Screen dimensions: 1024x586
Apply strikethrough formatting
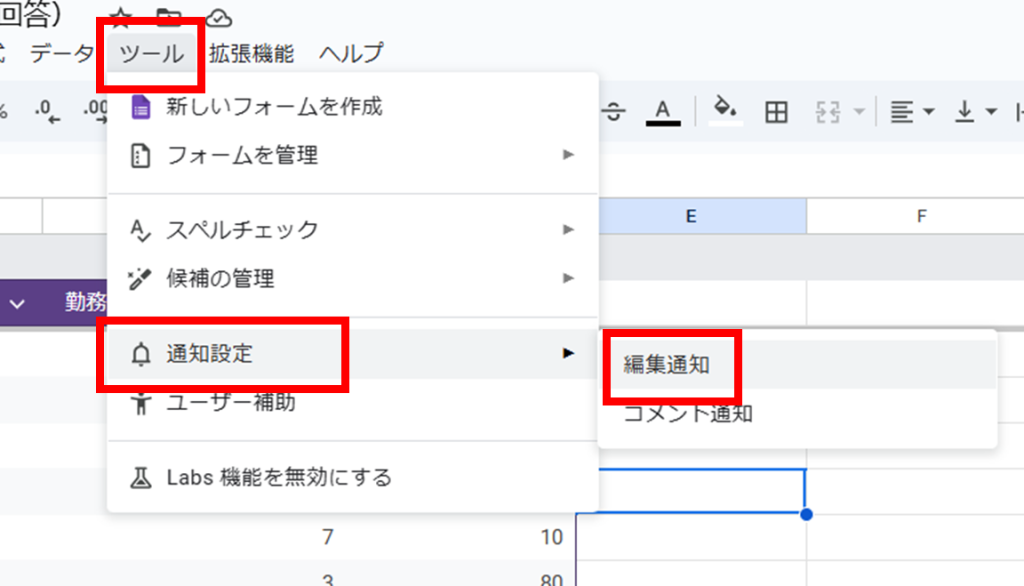click(x=615, y=112)
